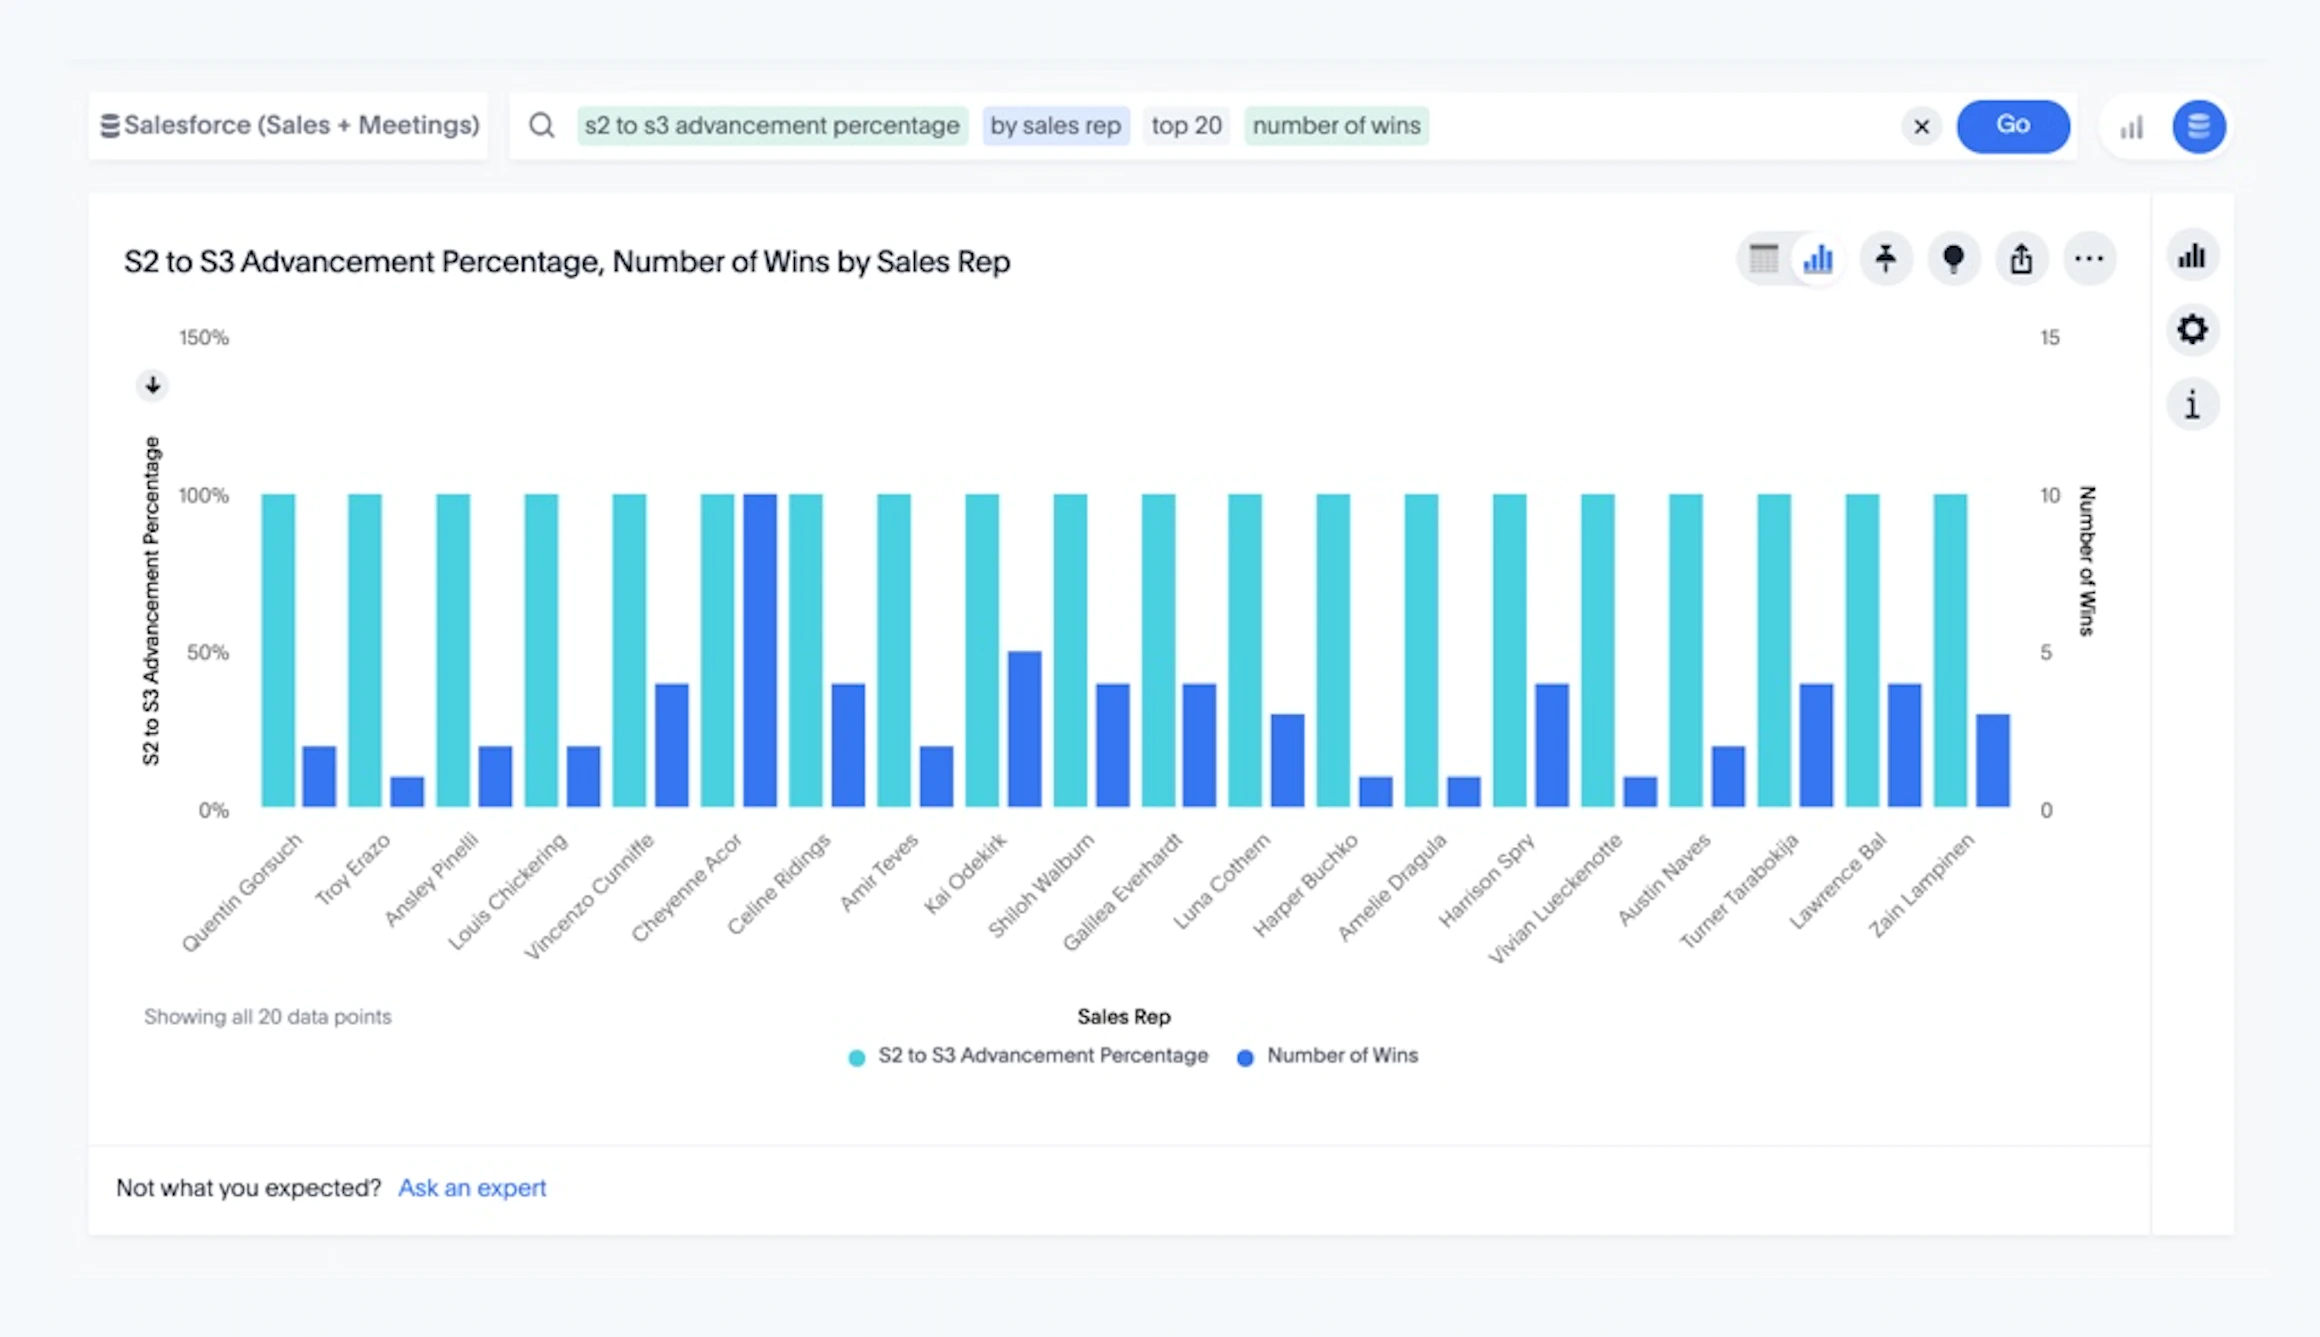Viewport: 2320px width, 1337px height.
Task: Click 'Vivian Lueckenotte' axis label
Action: 1555,899
